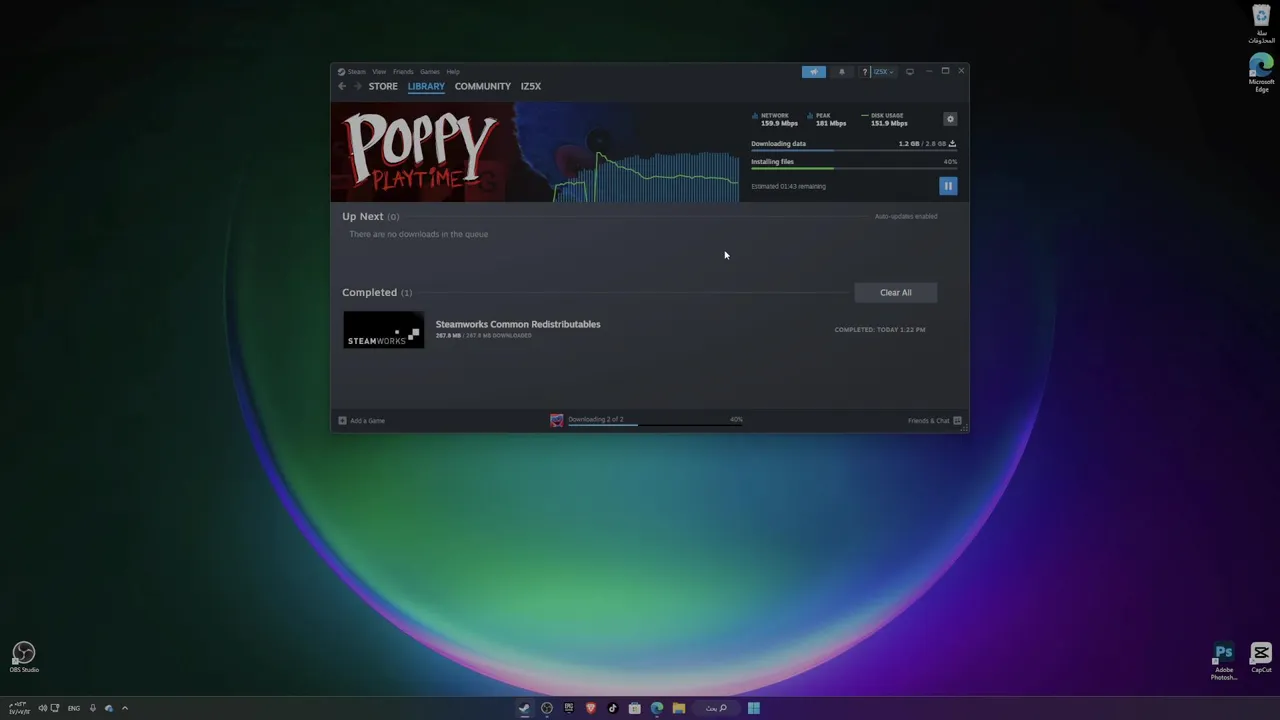Open Microsoft Edge desktop shortcut
1280x720 pixels.
click(1261, 73)
